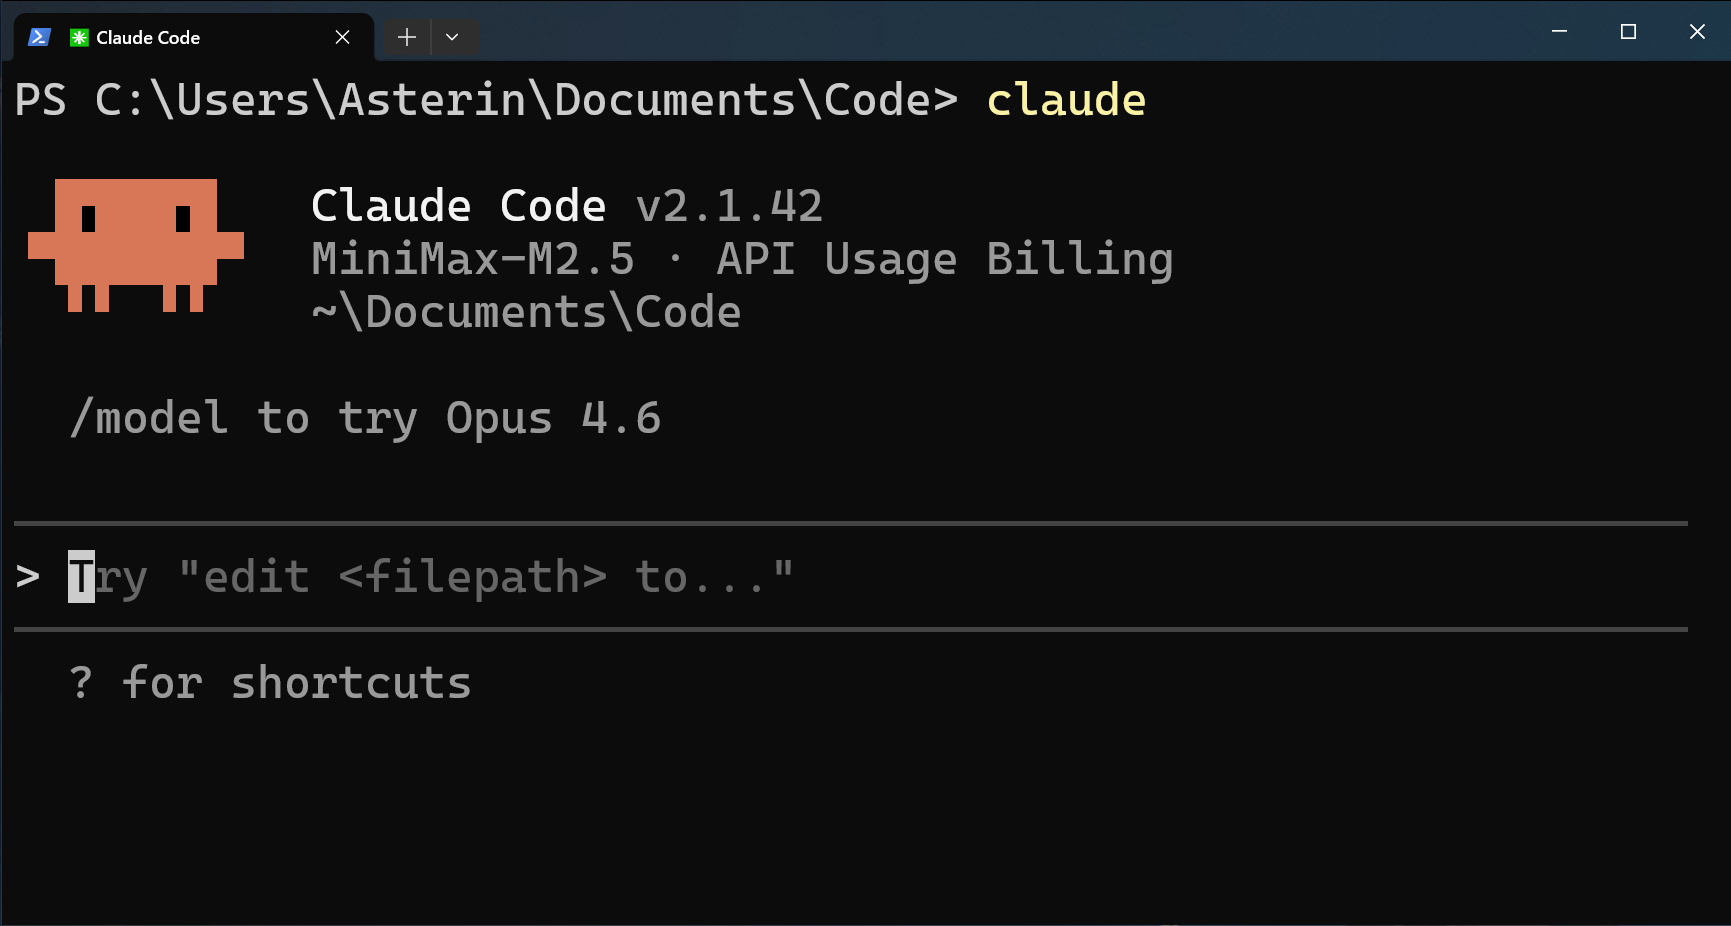Click the ~\Documents\Code working directory path
This screenshot has height=926, width=1731.
pyautogui.click(x=526, y=312)
